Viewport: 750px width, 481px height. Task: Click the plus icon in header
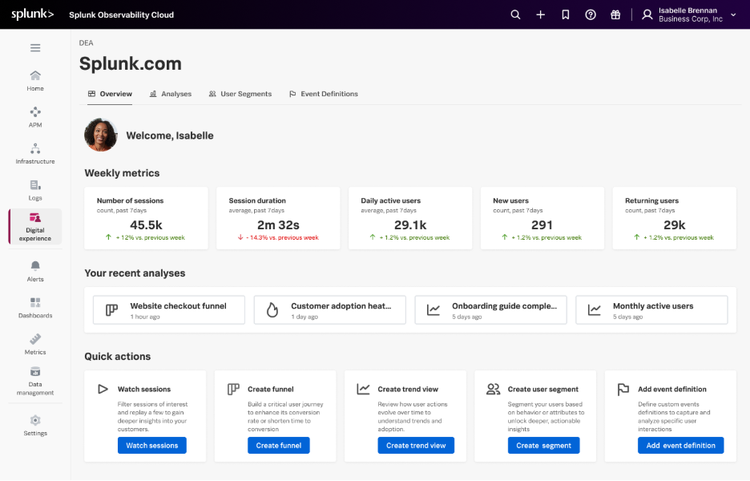540,15
